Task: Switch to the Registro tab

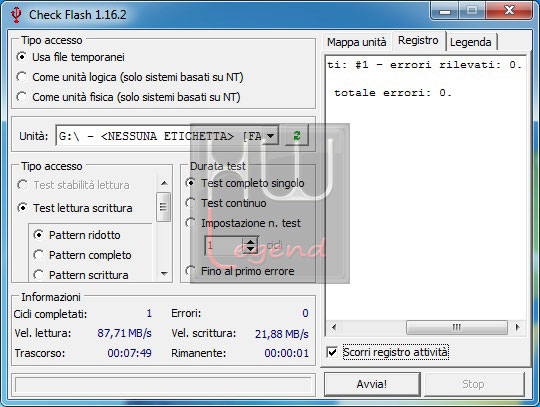Action: pyautogui.click(x=418, y=40)
